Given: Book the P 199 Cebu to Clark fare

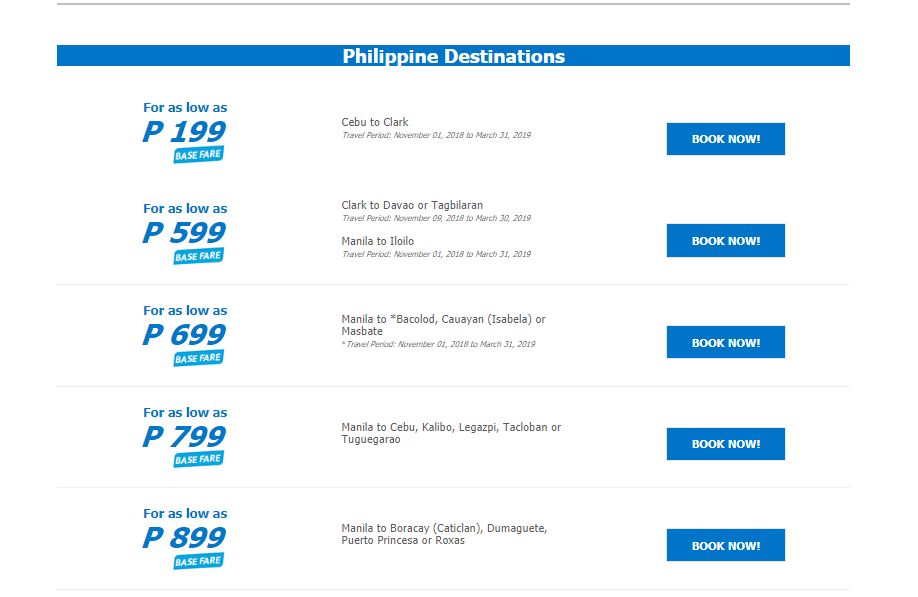Looking at the screenshot, I should click(725, 139).
